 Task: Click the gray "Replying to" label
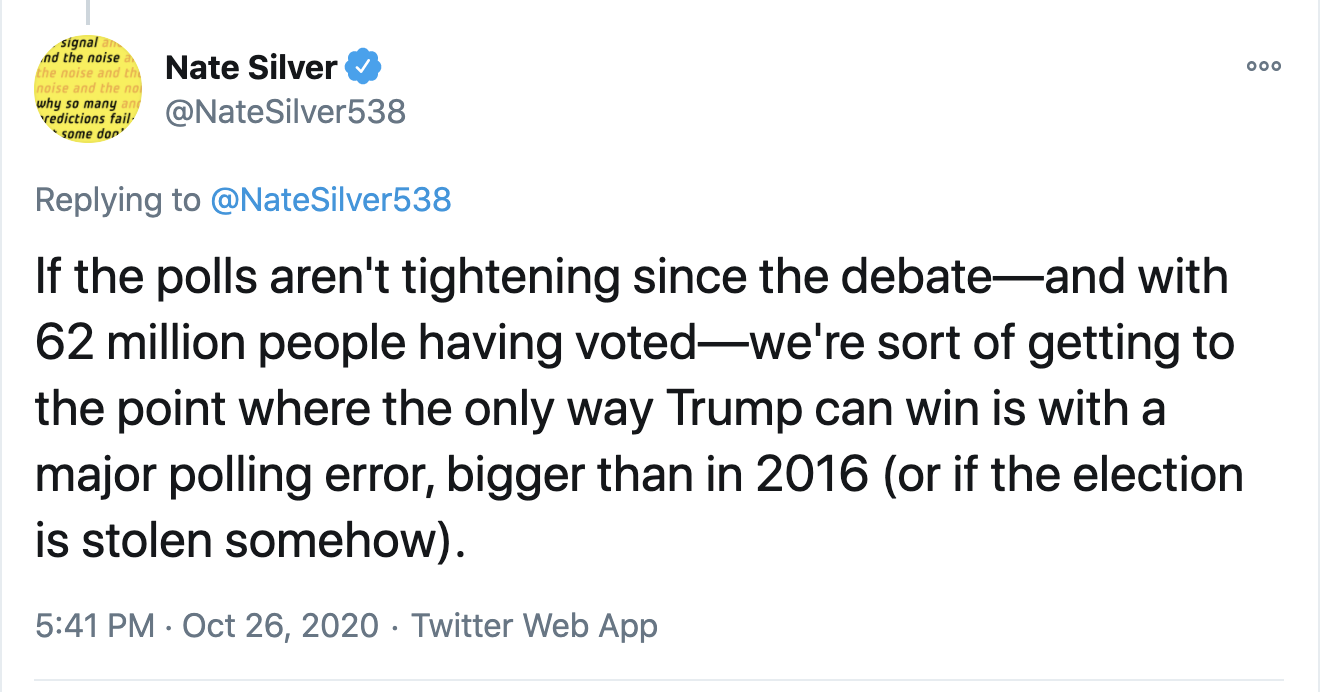(x=118, y=200)
